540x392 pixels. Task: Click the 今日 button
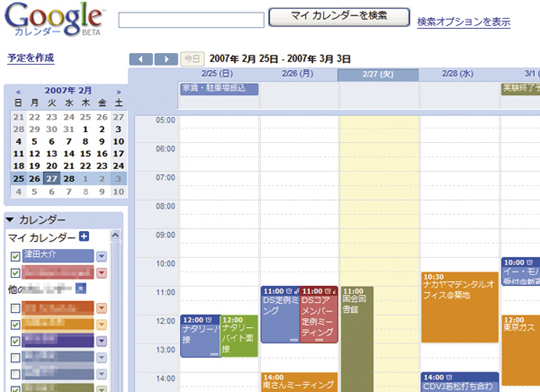192,59
